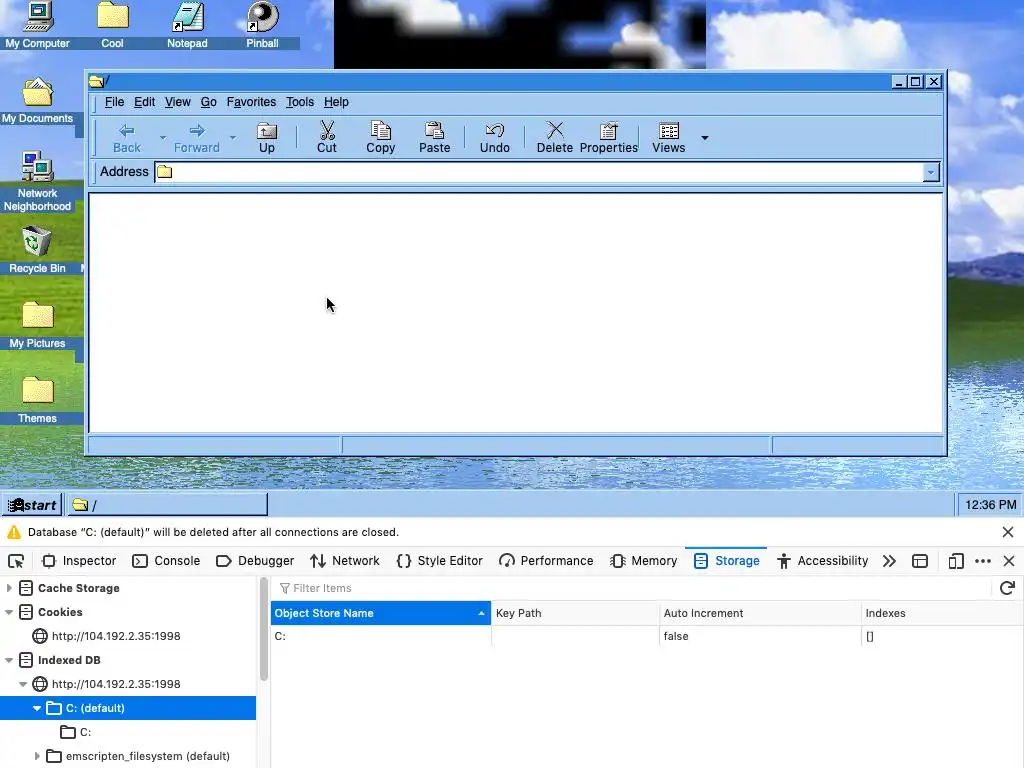Switch to the Network tab
This screenshot has height=768, width=1024.
point(345,561)
